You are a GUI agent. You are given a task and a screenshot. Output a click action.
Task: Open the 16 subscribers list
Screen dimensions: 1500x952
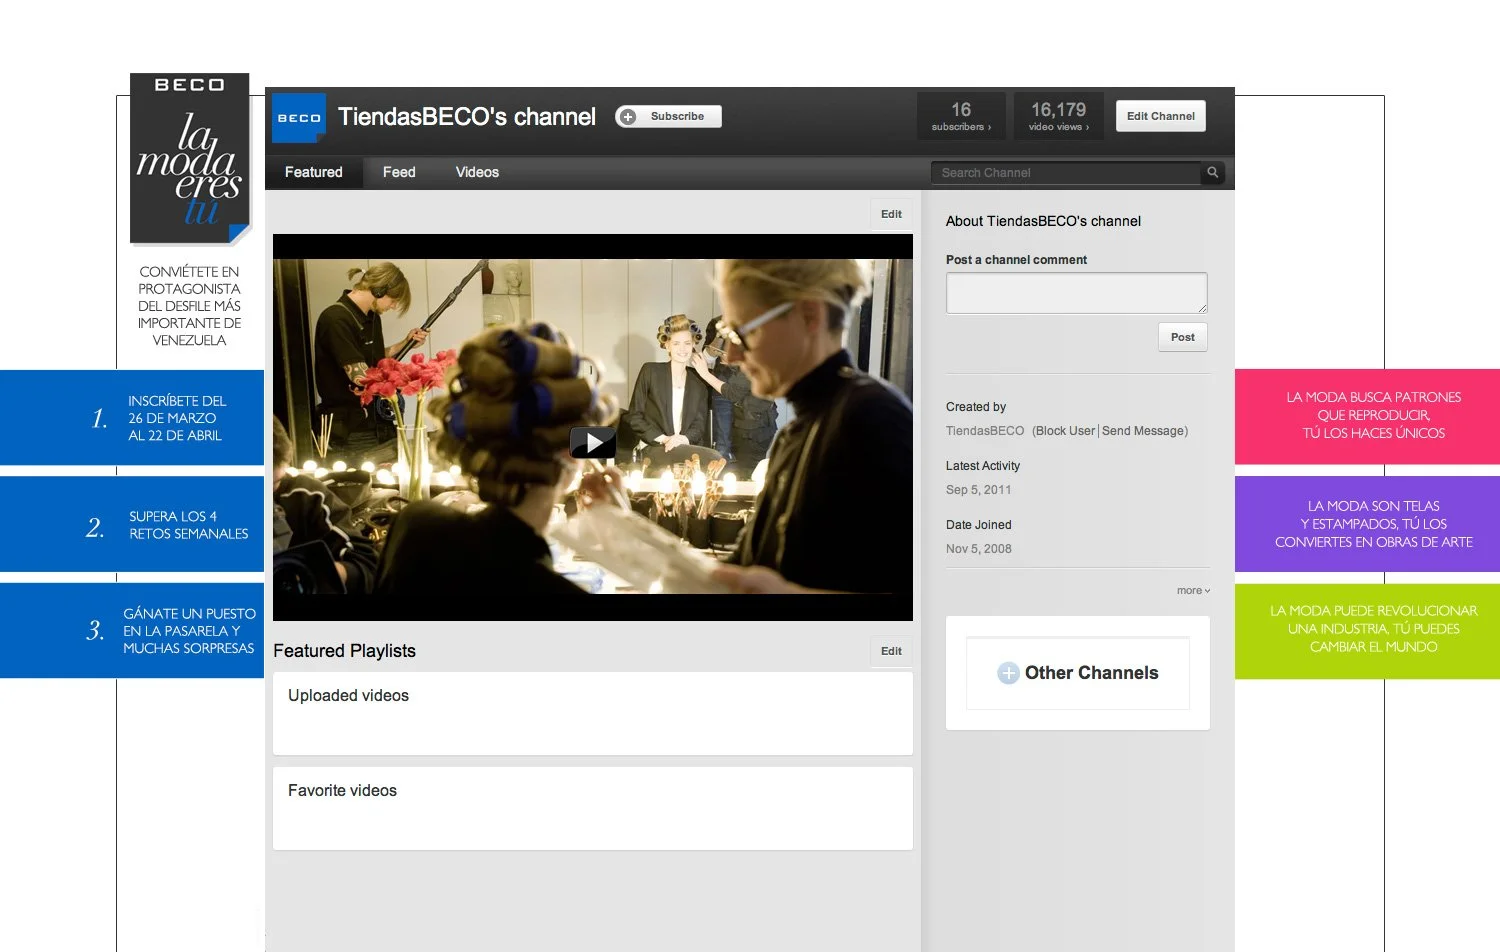click(961, 116)
